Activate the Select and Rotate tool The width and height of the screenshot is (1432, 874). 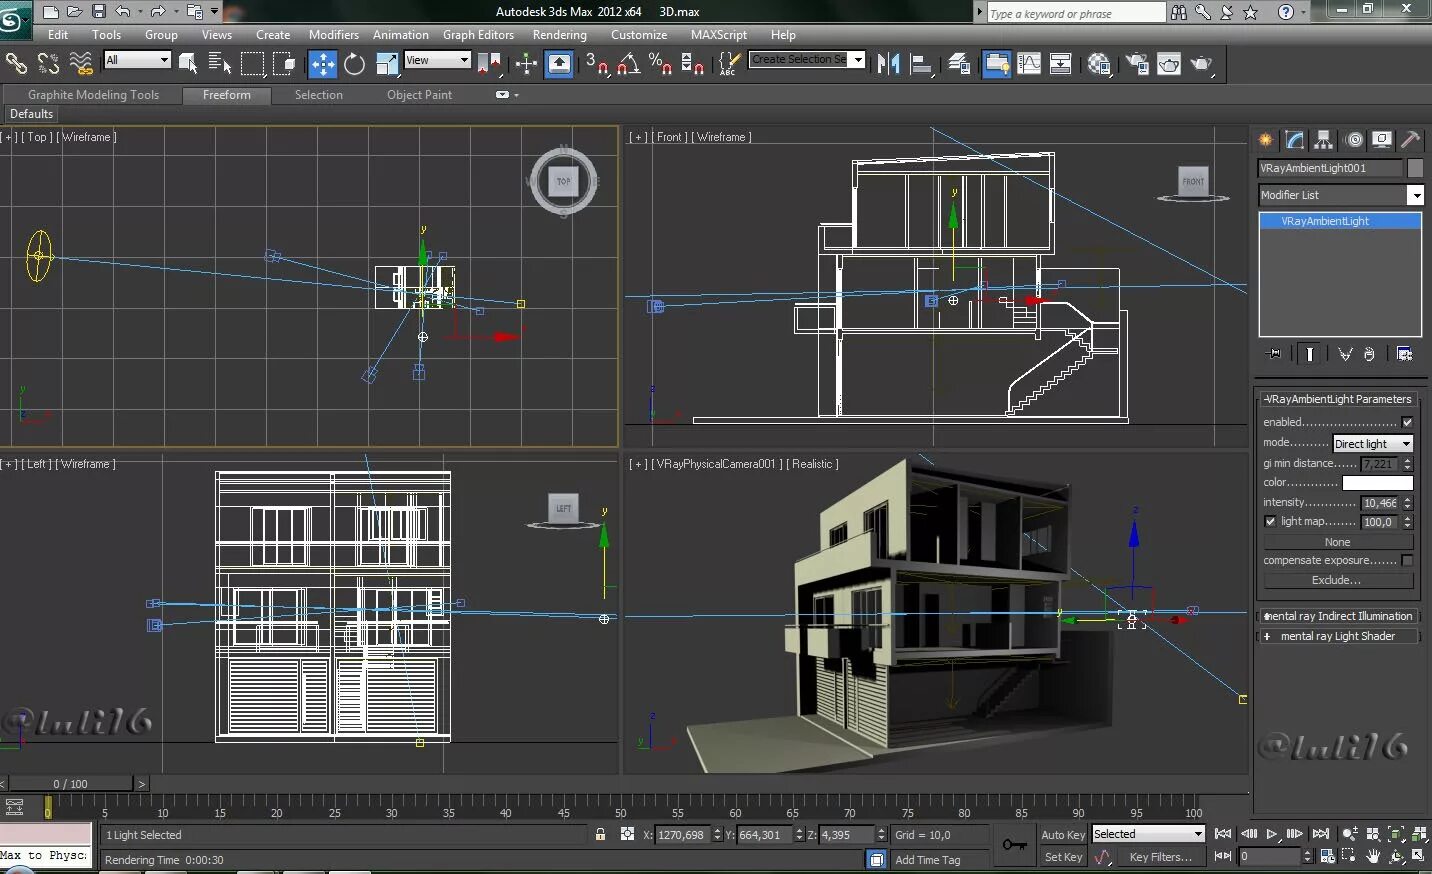355,65
